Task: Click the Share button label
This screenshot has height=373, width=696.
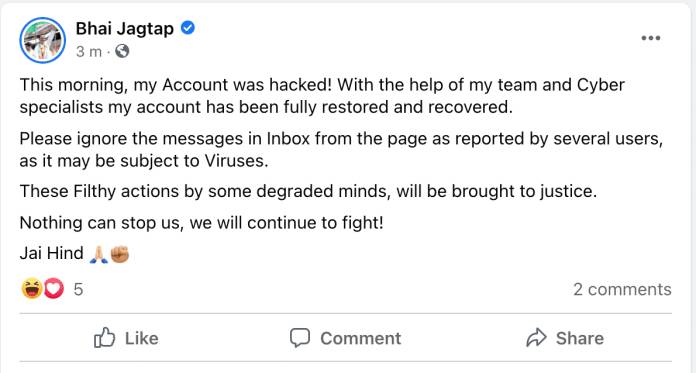Action: coord(580,339)
